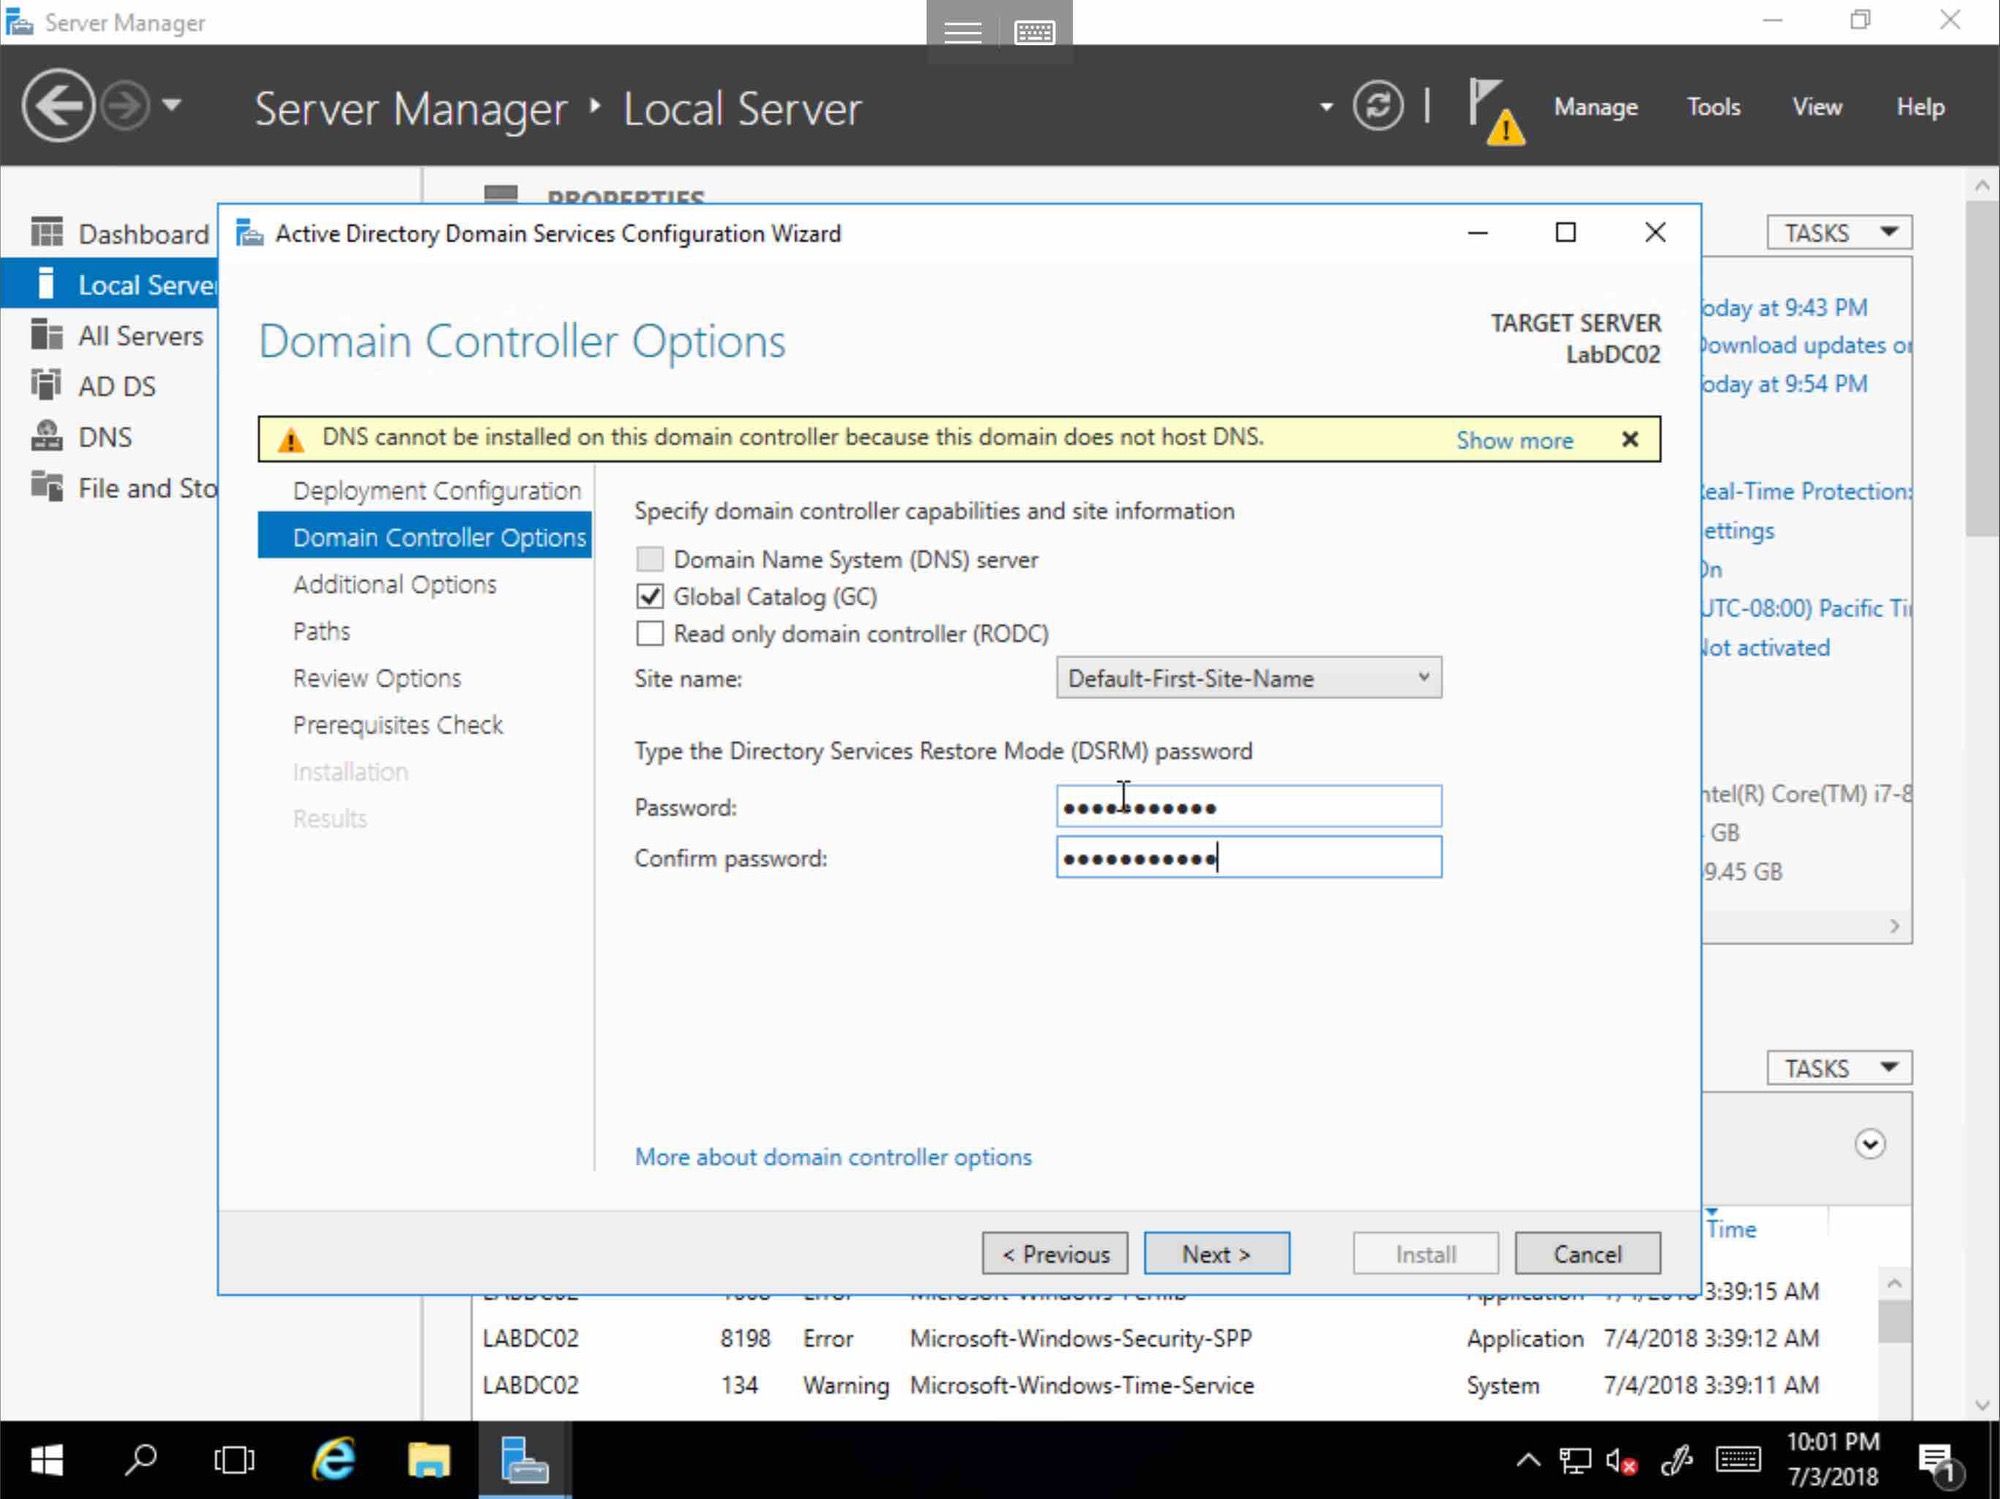Screen dimensions: 2000x1499
Task: Click the Local Server icon
Action: [x=46, y=284]
